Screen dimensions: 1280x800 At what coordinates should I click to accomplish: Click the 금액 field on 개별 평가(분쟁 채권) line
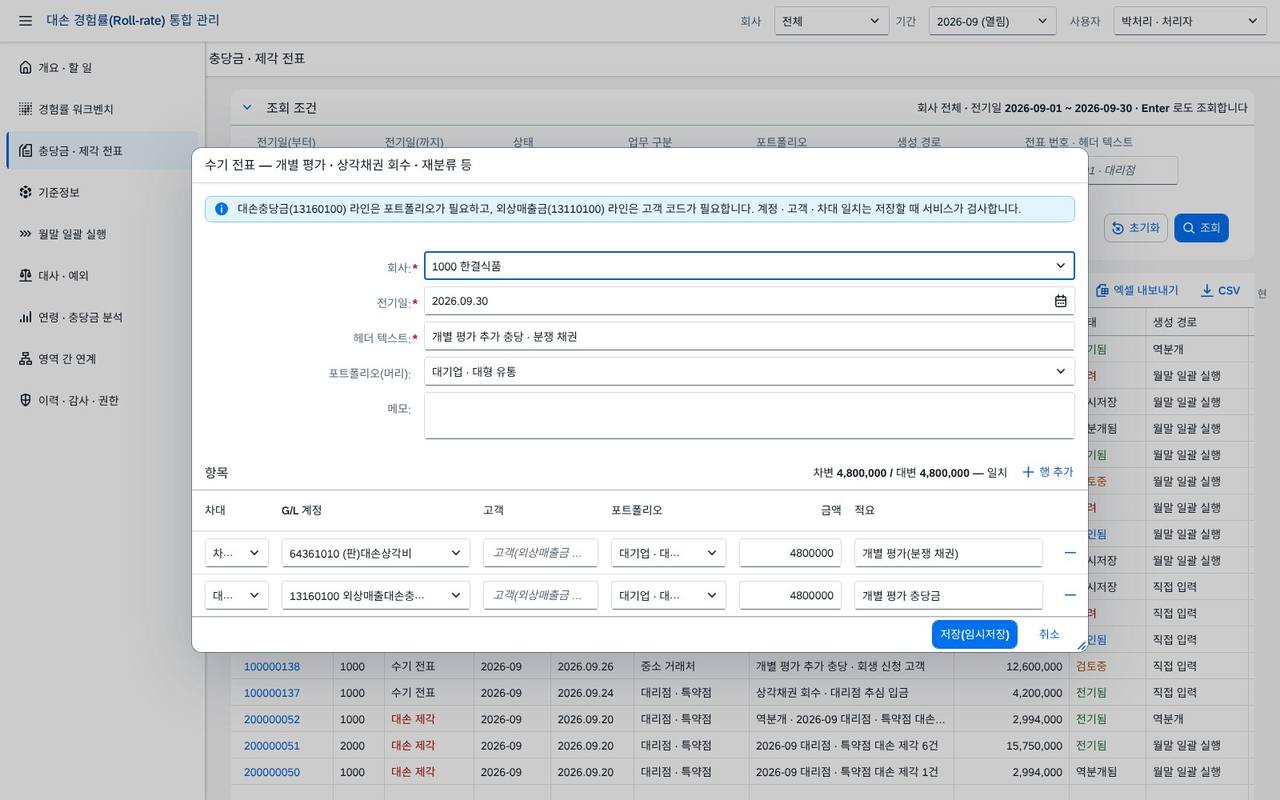pyautogui.click(x=790, y=553)
